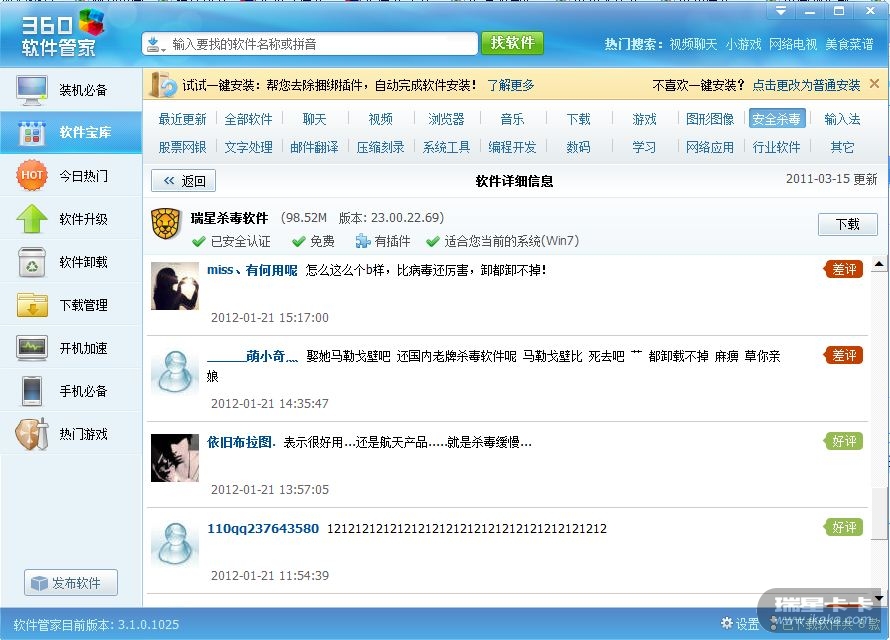
Task: Click the 下载 download button
Action: pyautogui.click(x=847, y=224)
